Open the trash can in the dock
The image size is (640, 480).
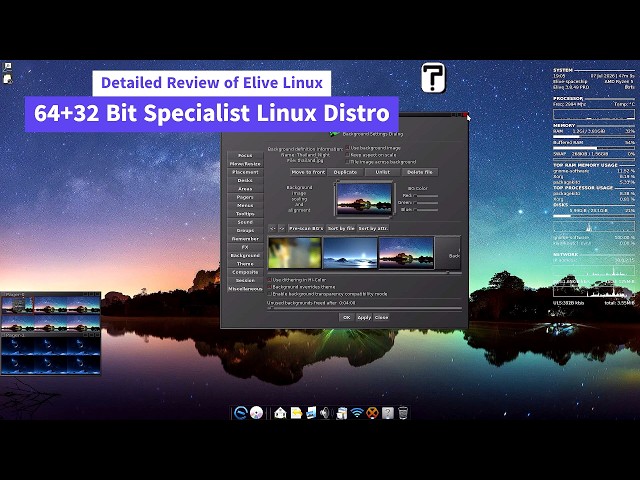(403, 413)
